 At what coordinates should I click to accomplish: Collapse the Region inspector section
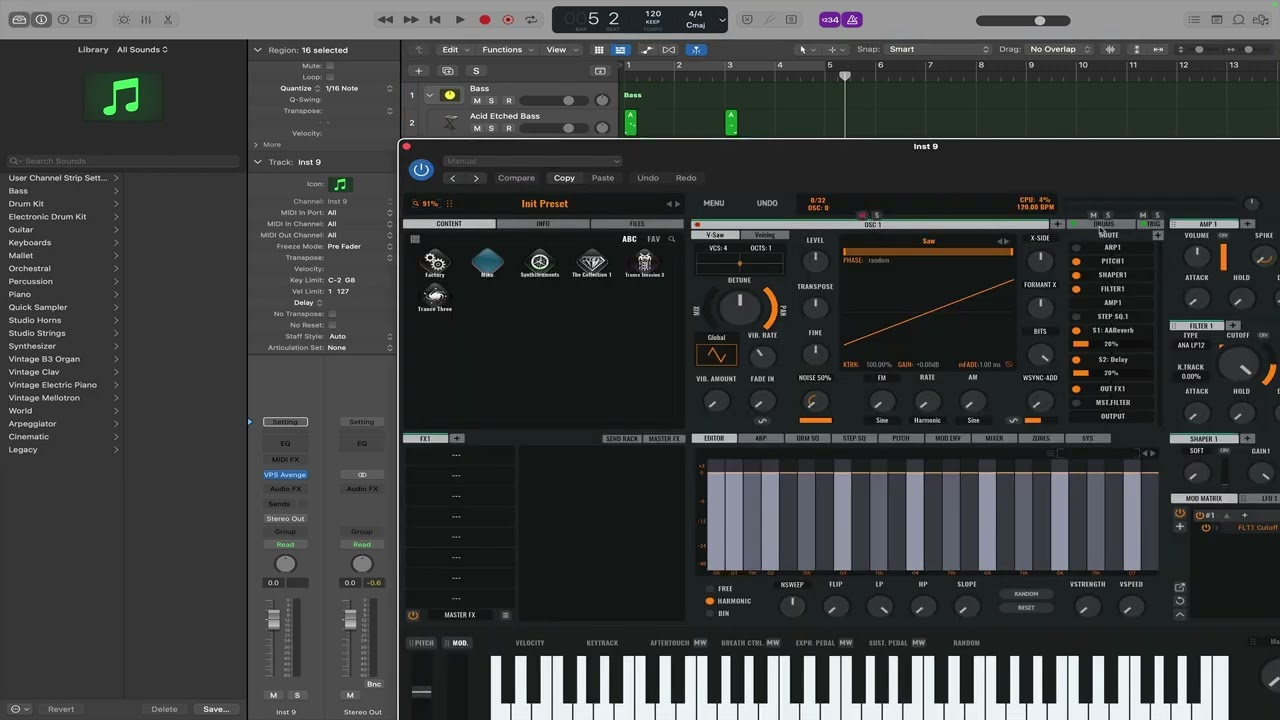pyautogui.click(x=257, y=50)
